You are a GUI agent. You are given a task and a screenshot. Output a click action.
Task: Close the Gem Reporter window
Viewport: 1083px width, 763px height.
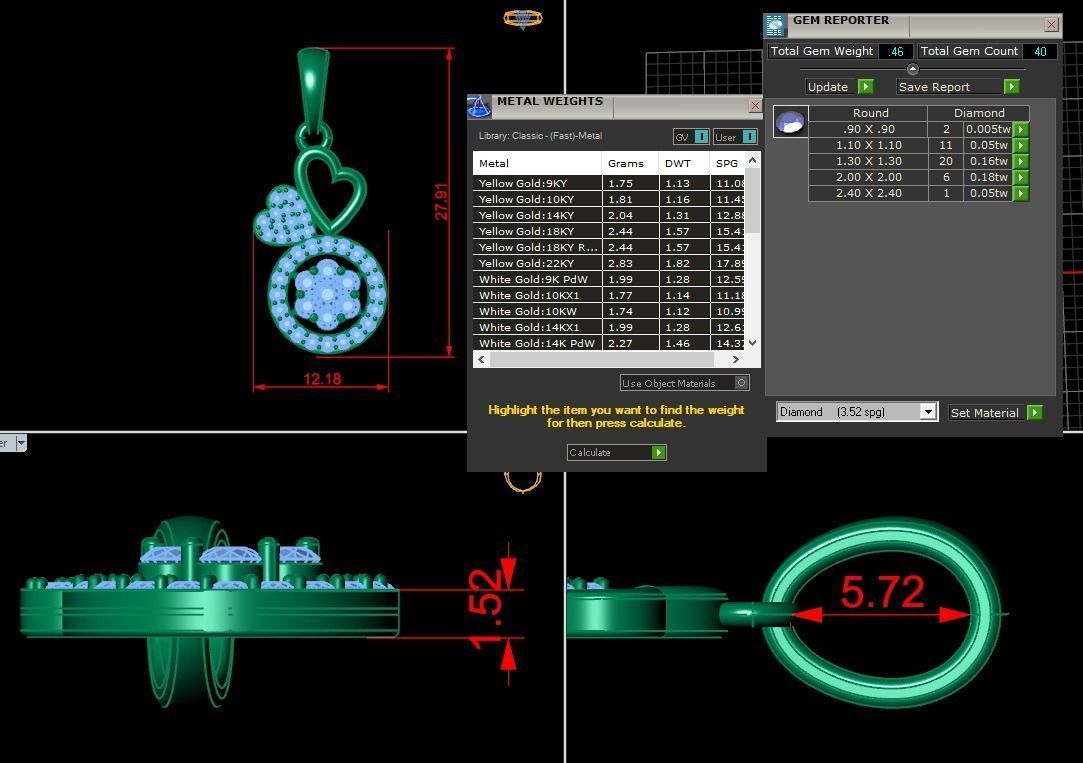tap(1051, 25)
